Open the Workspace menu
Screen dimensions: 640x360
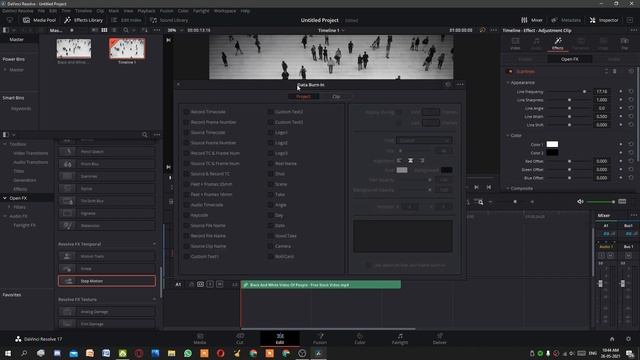(225, 11)
